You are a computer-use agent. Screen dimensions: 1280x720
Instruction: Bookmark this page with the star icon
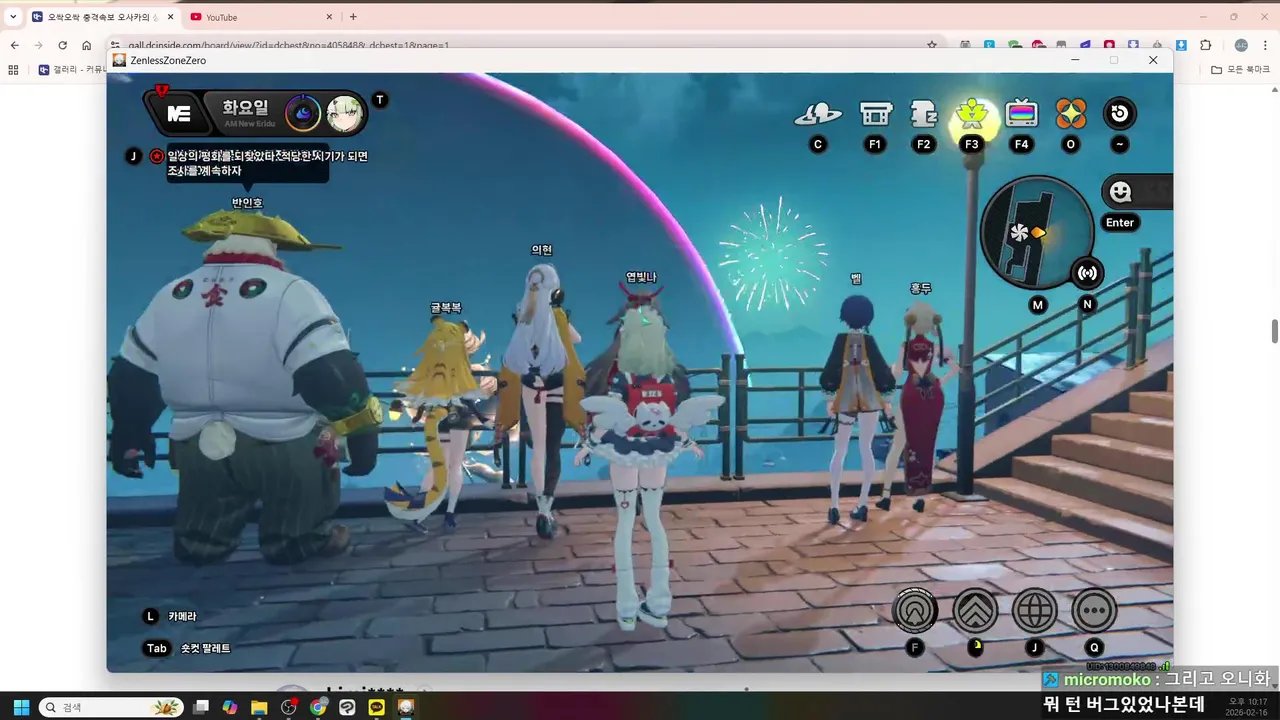coord(932,45)
